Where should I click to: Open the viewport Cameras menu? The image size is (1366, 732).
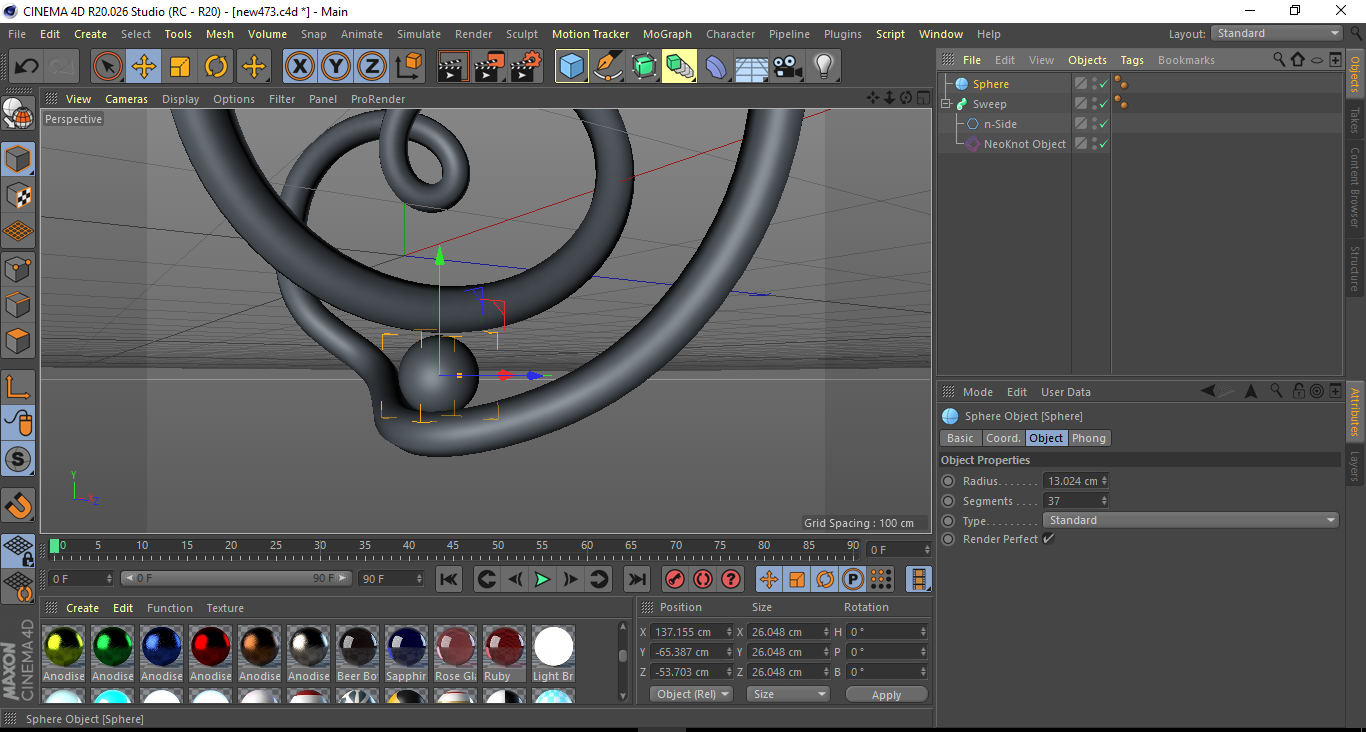[x=126, y=99]
